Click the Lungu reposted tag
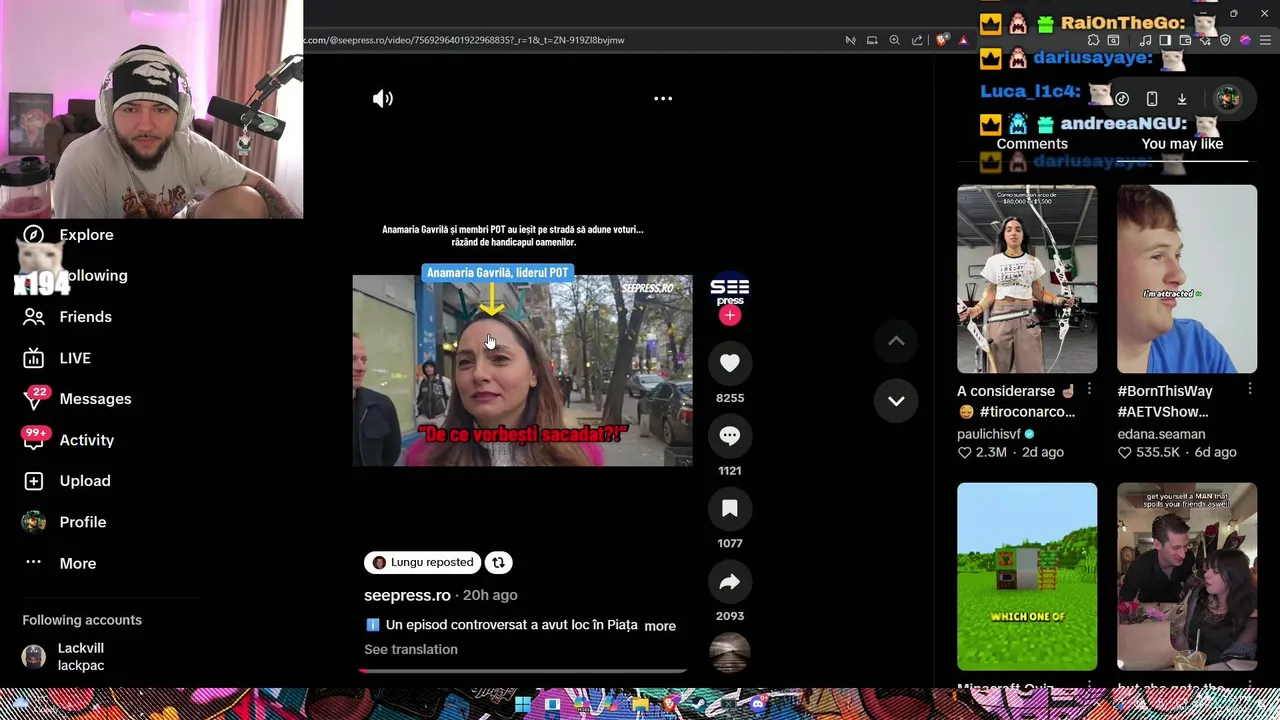1280x720 pixels. click(x=422, y=562)
